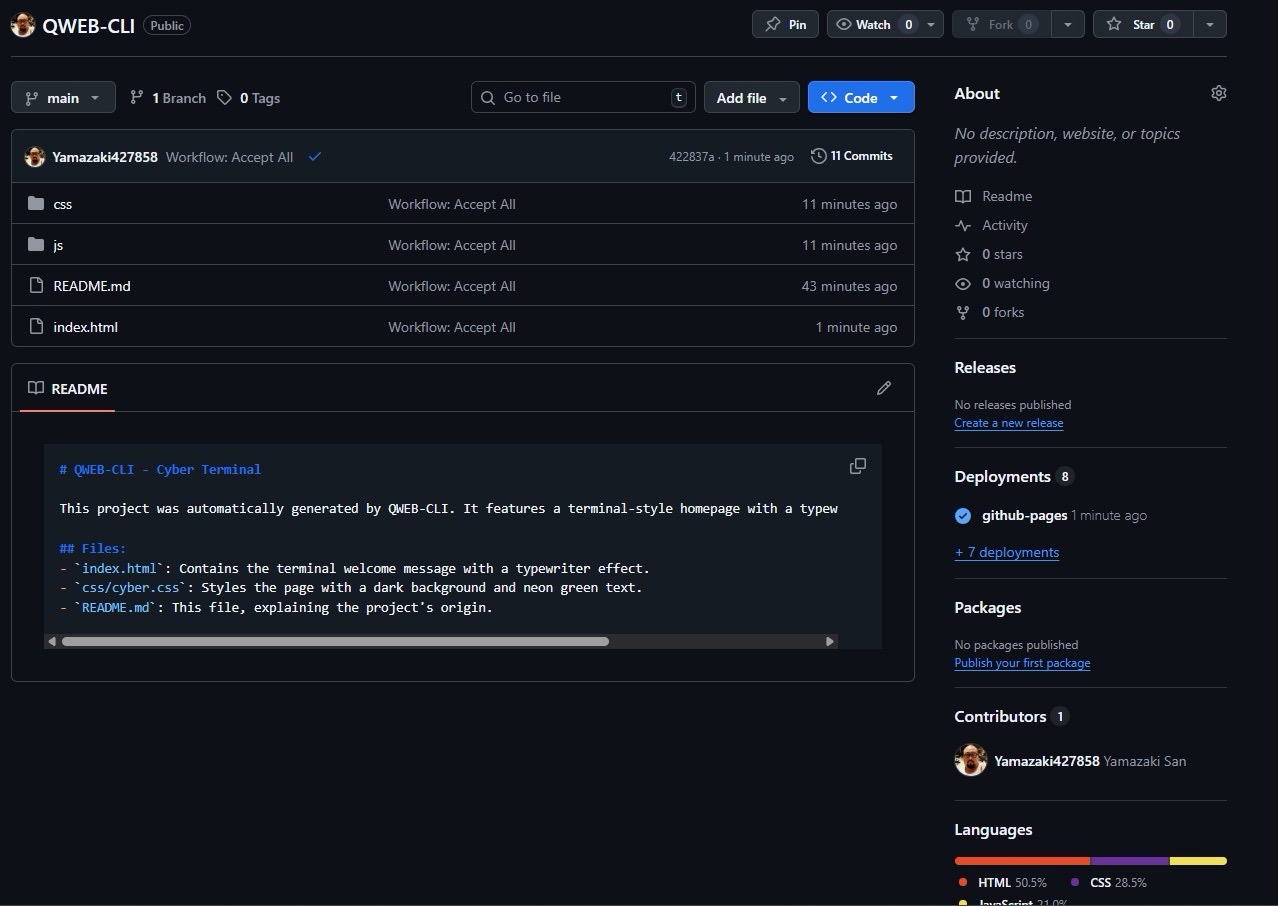
Task: Copy the README code block contents
Action: tap(858, 466)
